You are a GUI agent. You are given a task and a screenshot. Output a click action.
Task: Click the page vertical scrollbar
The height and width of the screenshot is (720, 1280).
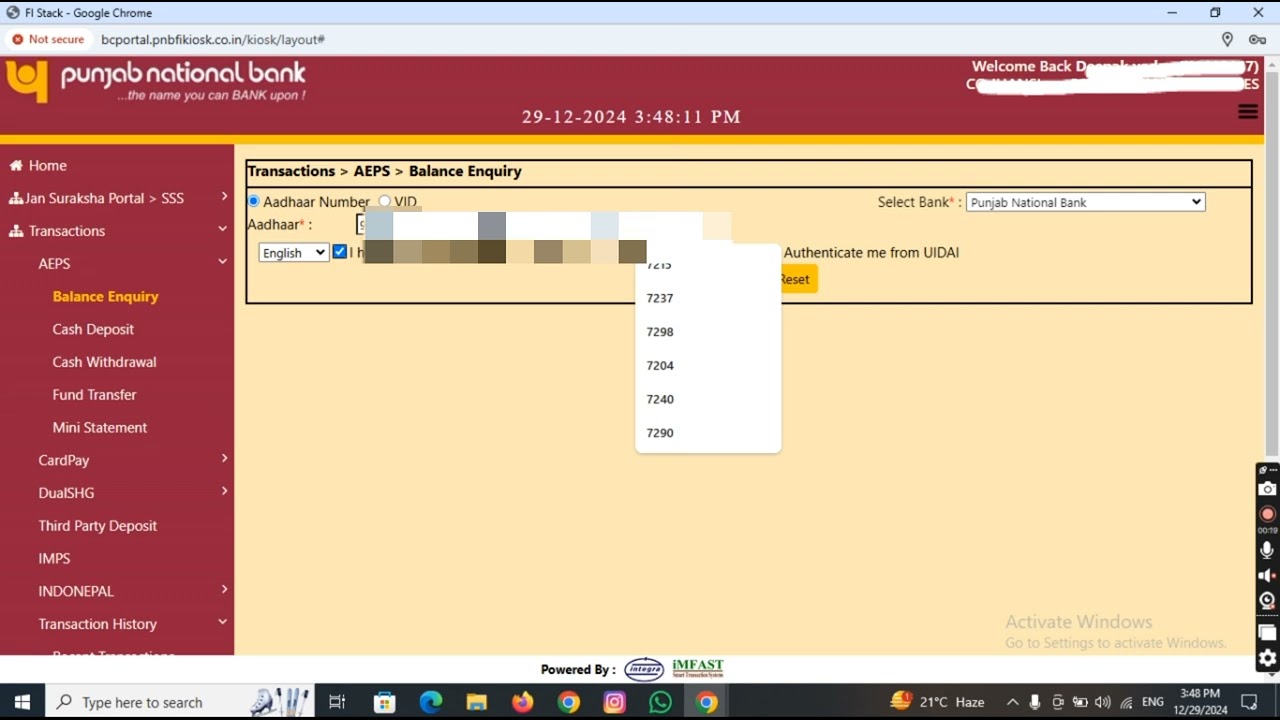pyautogui.click(x=1272, y=265)
